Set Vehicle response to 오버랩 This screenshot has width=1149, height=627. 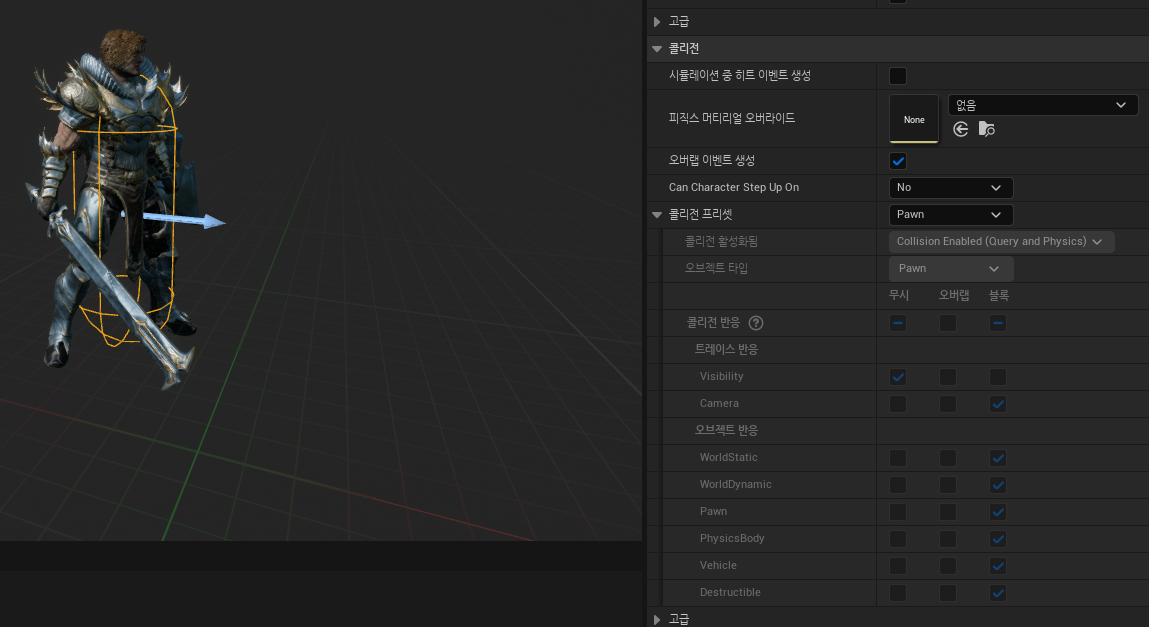947,566
